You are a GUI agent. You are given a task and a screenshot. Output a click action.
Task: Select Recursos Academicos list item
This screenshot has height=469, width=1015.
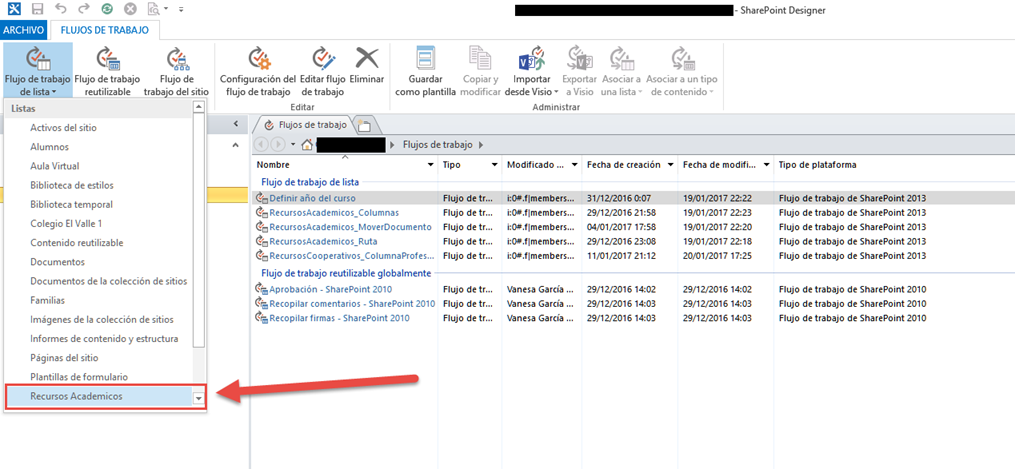point(98,396)
